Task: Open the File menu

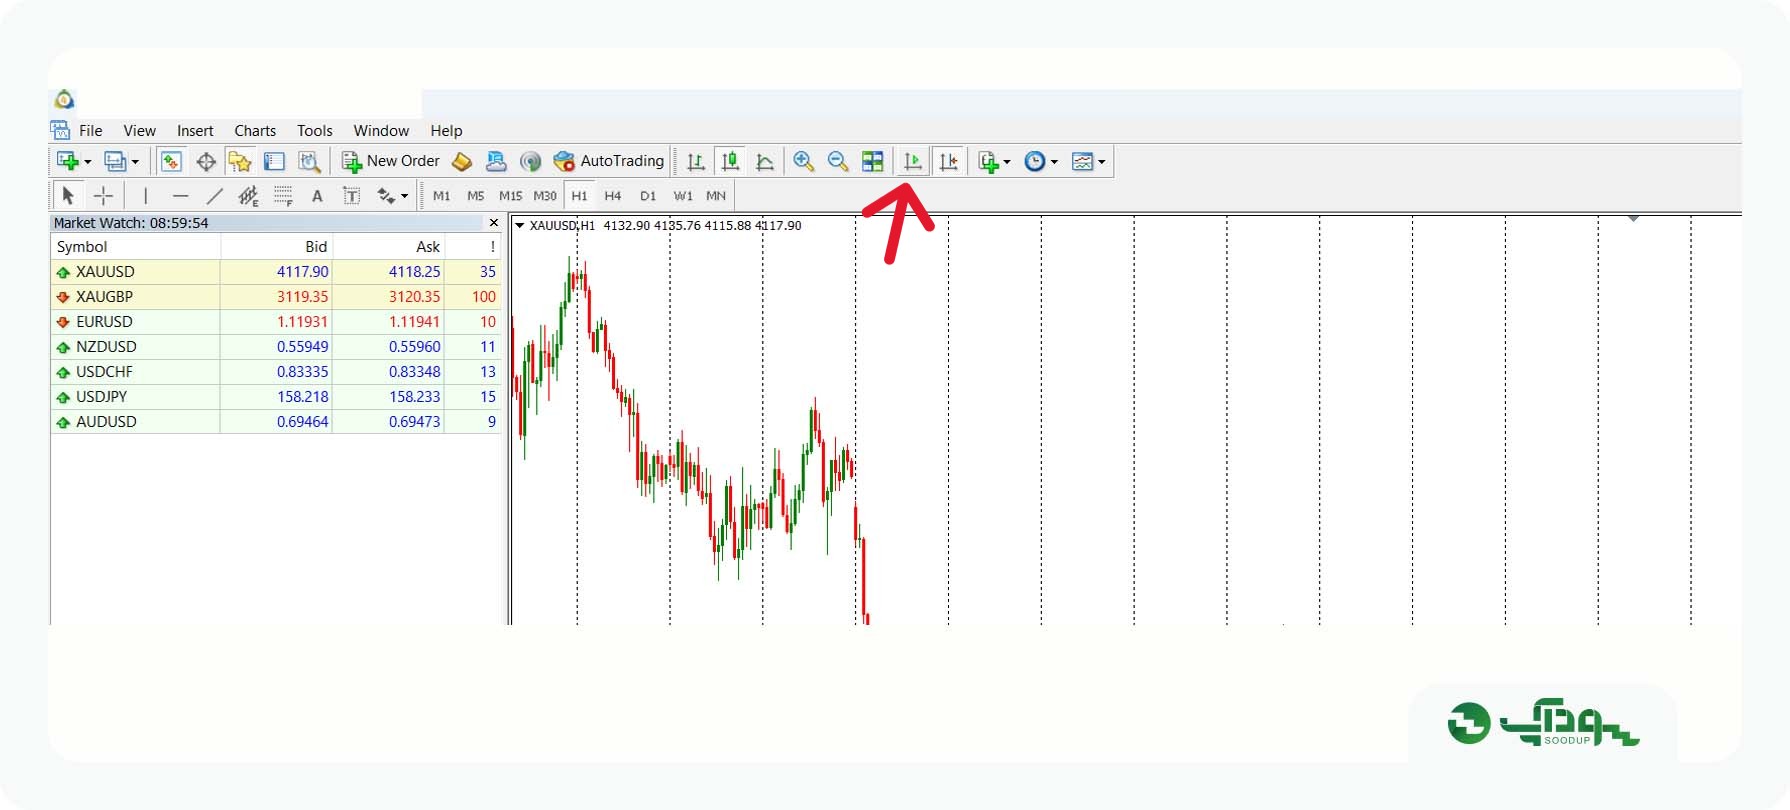Action: (x=91, y=131)
